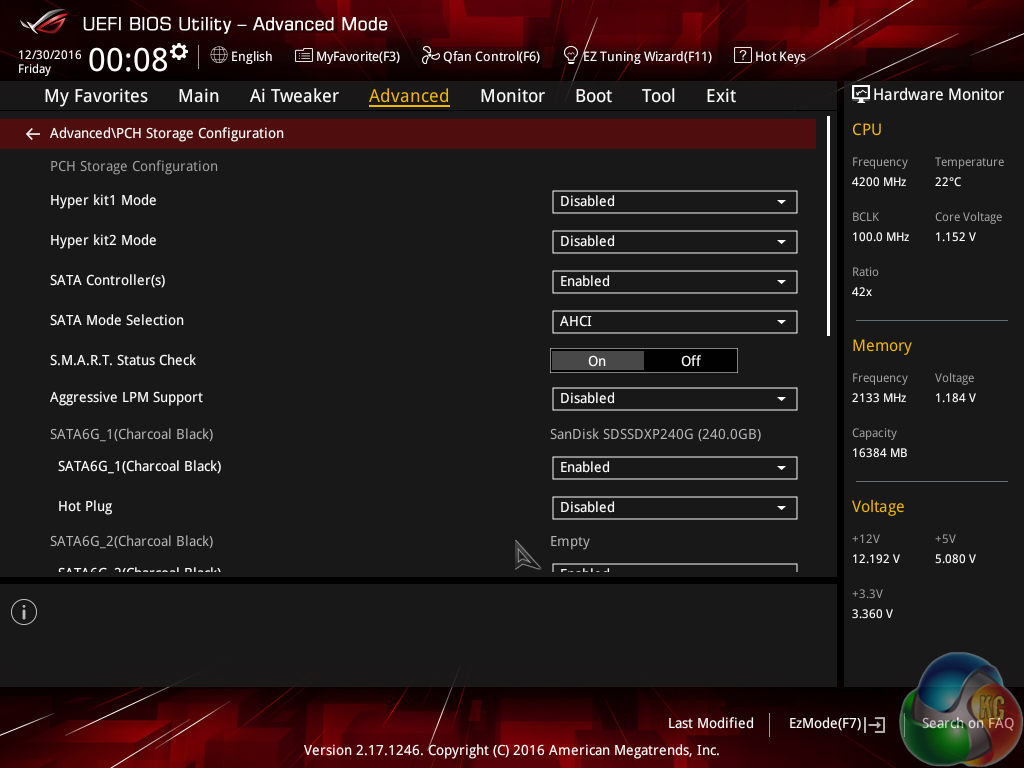Click the vertical scrollbar of settings list
Screen dimensions: 1024x768
(x=829, y=228)
